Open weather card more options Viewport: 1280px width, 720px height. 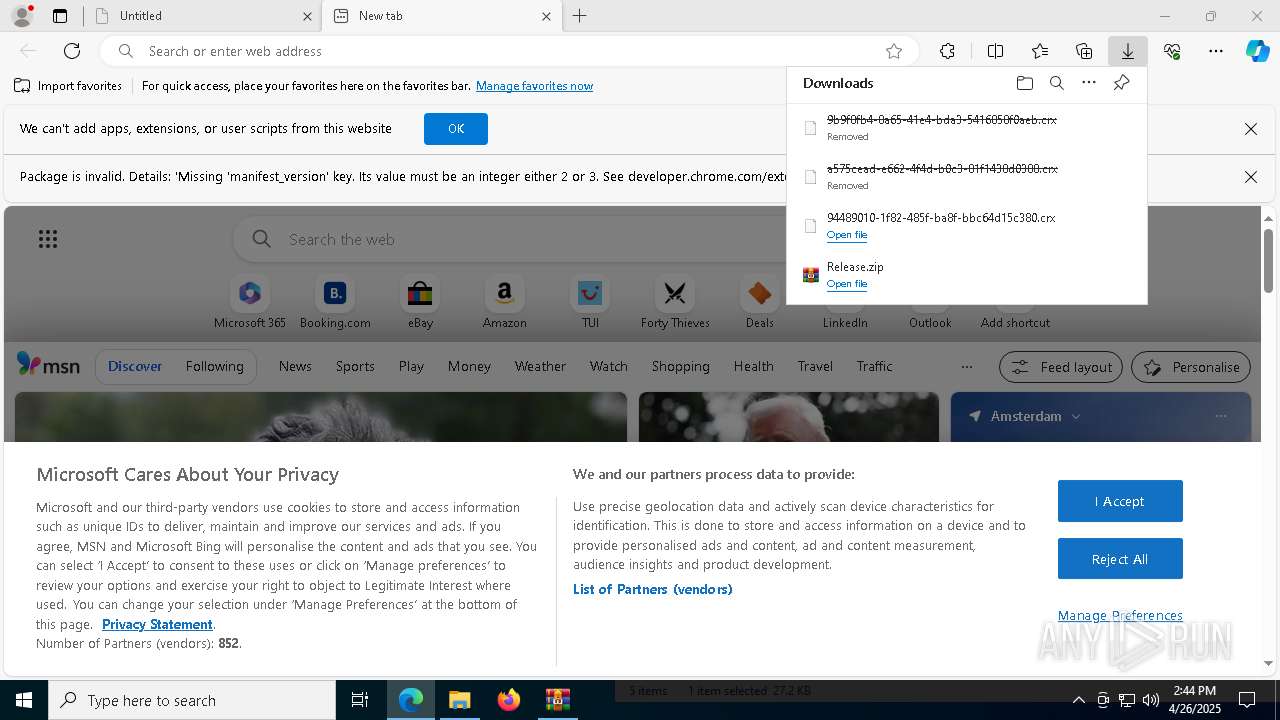1220,416
